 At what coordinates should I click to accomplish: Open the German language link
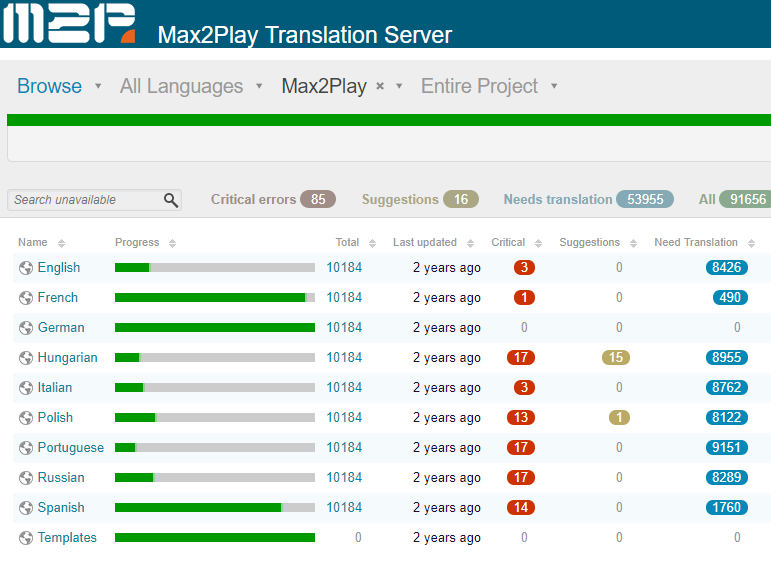coord(61,327)
